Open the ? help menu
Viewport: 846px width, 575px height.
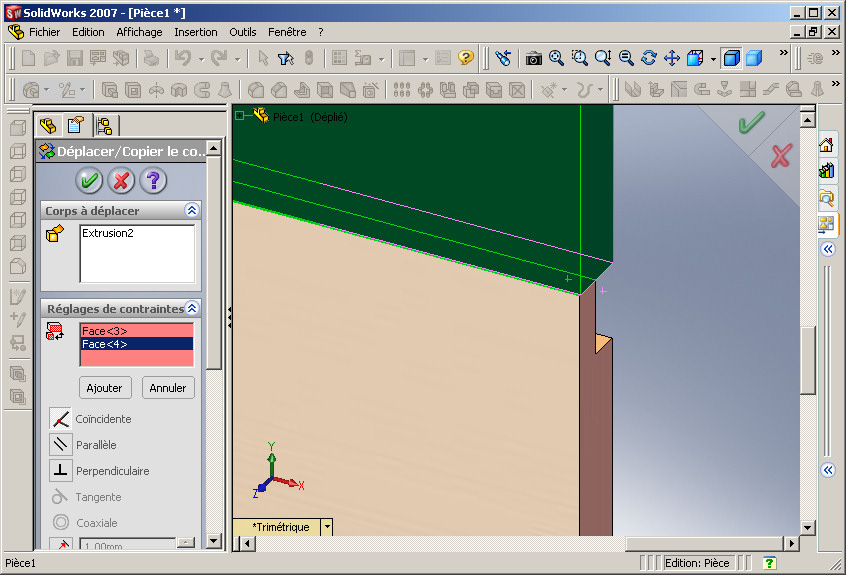tap(320, 32)
